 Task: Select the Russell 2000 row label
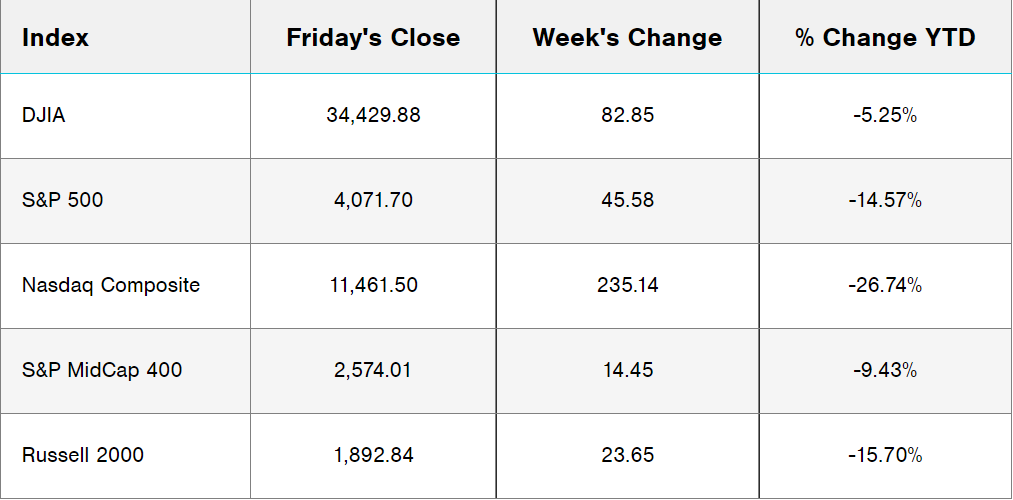click(x=83, y=455)
